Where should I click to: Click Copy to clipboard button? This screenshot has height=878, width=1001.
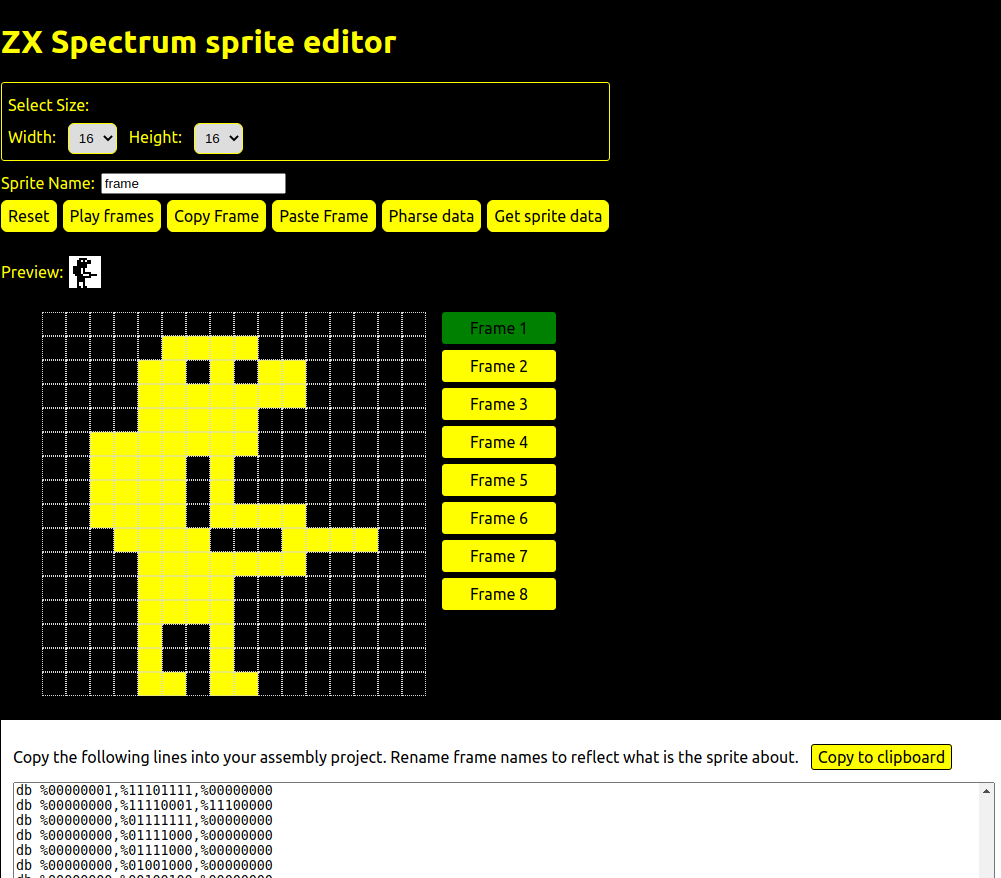pyautogui.click(x=881, y=757)
